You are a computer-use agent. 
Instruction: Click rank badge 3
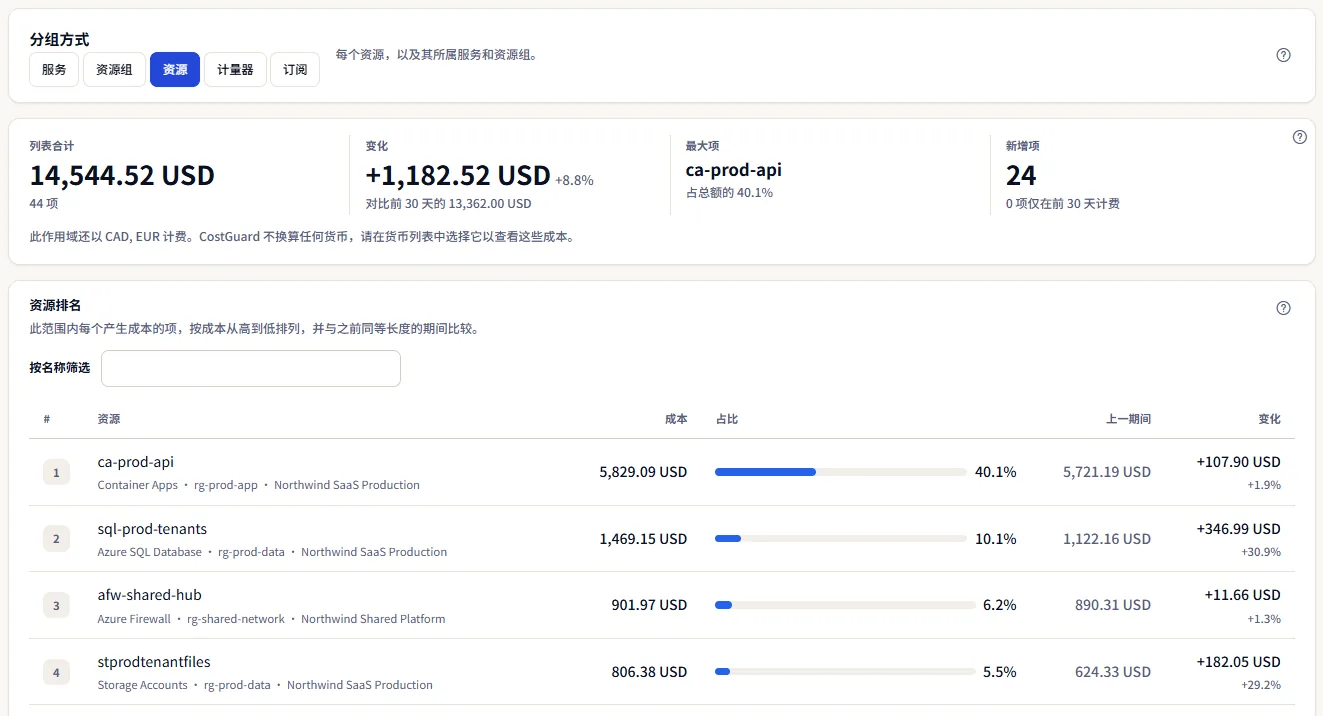click(56, 605)
